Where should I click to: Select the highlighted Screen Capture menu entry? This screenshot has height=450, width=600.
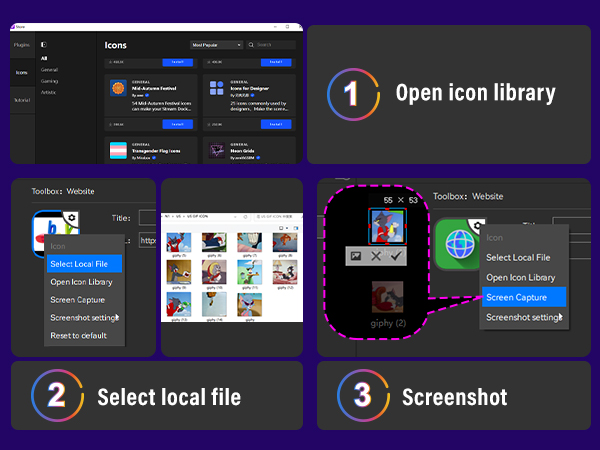pyautogui.click(x=522, y=297)
